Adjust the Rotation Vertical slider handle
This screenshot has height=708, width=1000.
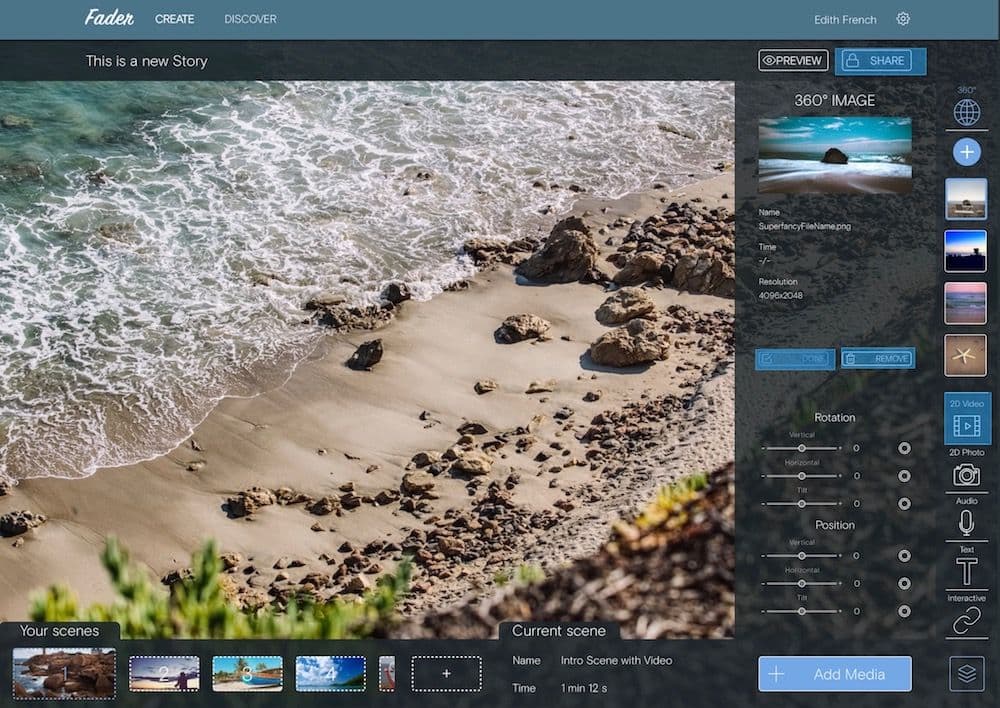[x=802, y=448]
